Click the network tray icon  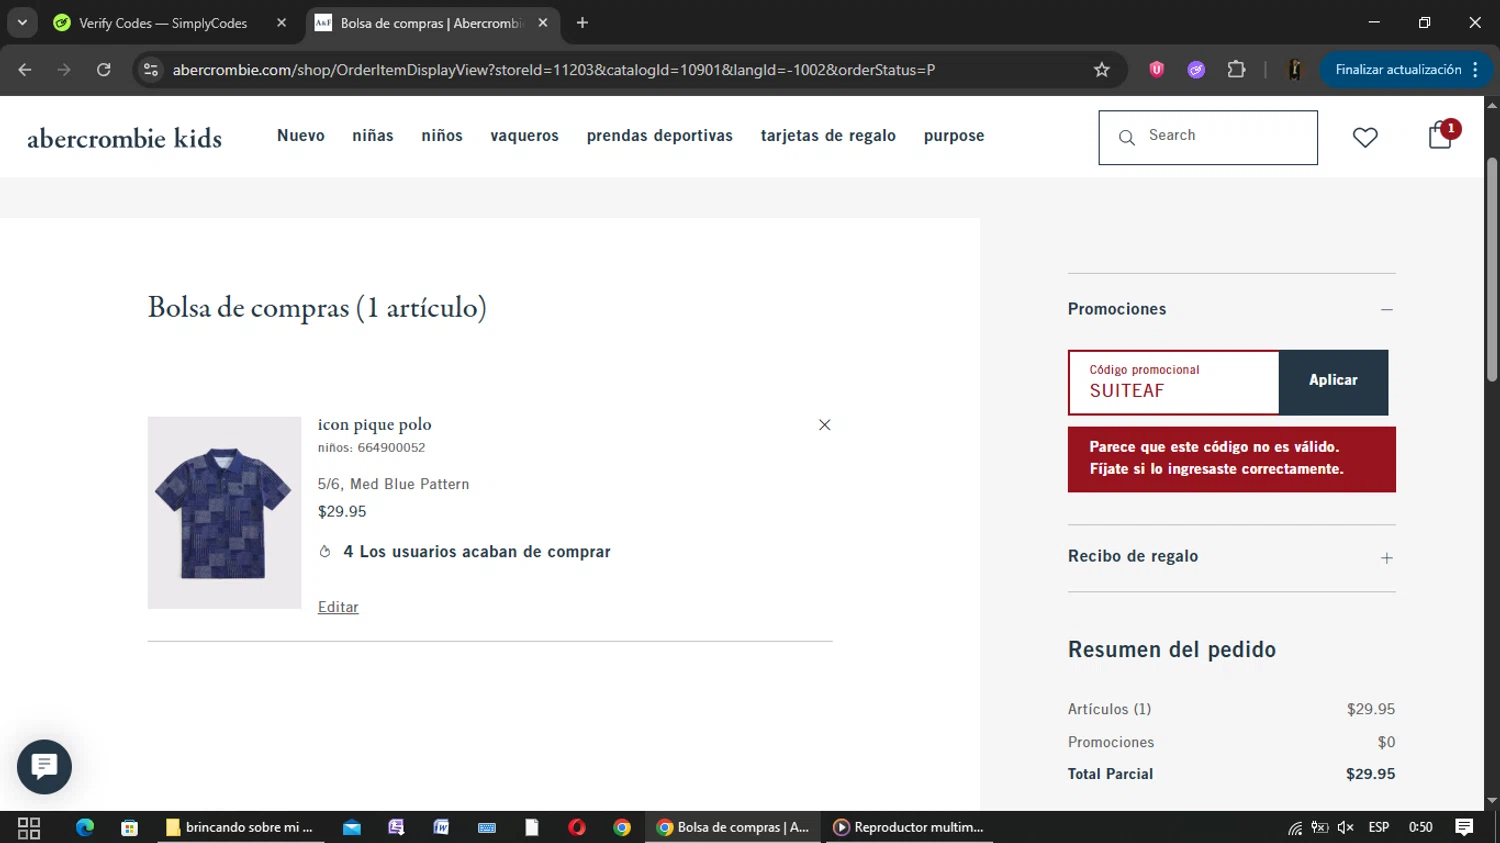click(x=1295, y=827)
